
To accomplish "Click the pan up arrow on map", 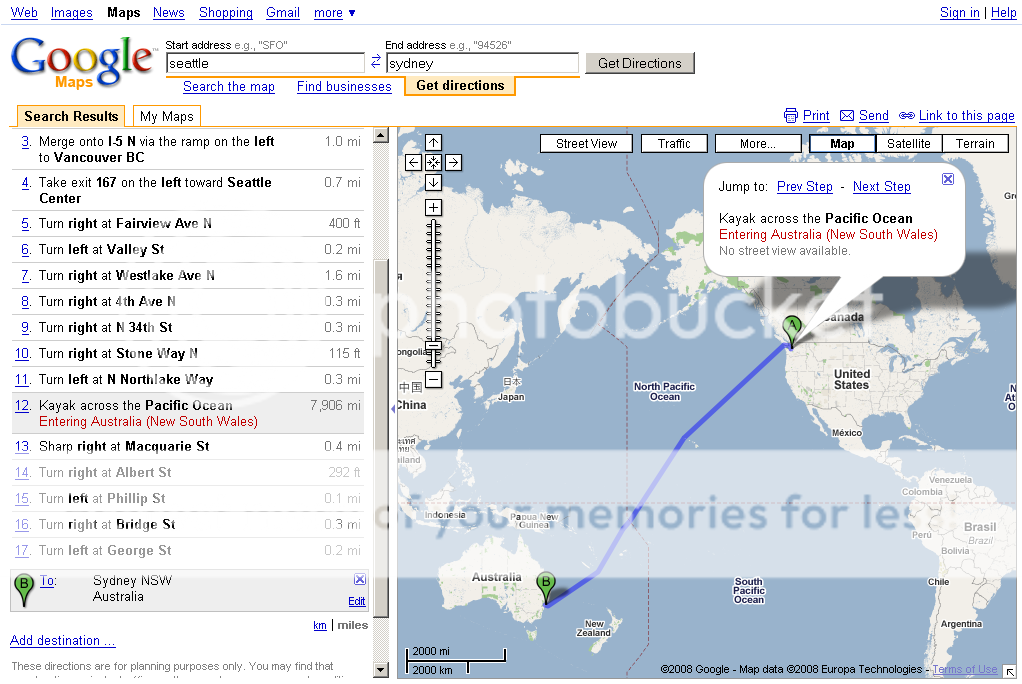I will [433, 143].
